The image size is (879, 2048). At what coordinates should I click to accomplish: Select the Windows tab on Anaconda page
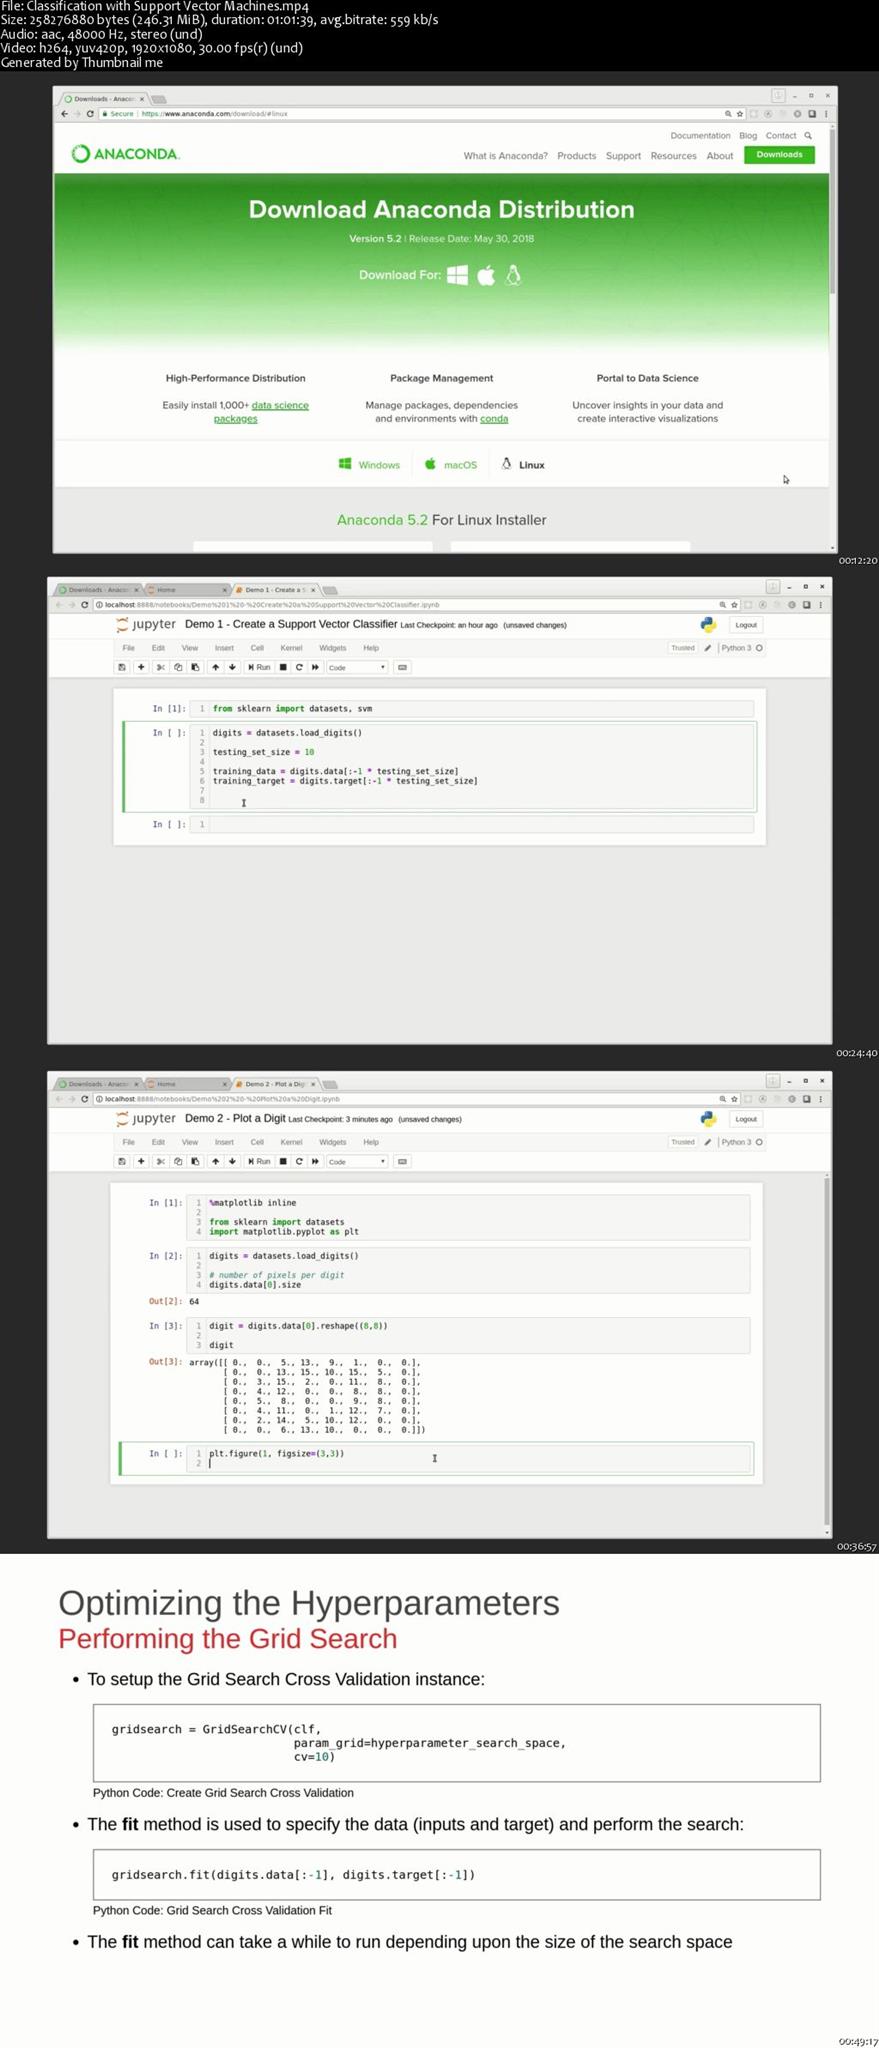(369, 465)
